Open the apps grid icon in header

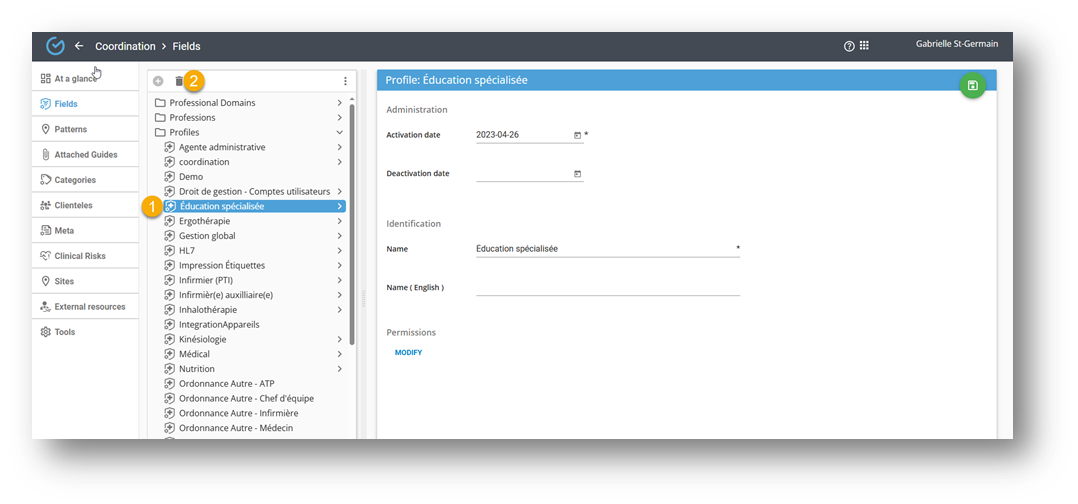[864, 46]
